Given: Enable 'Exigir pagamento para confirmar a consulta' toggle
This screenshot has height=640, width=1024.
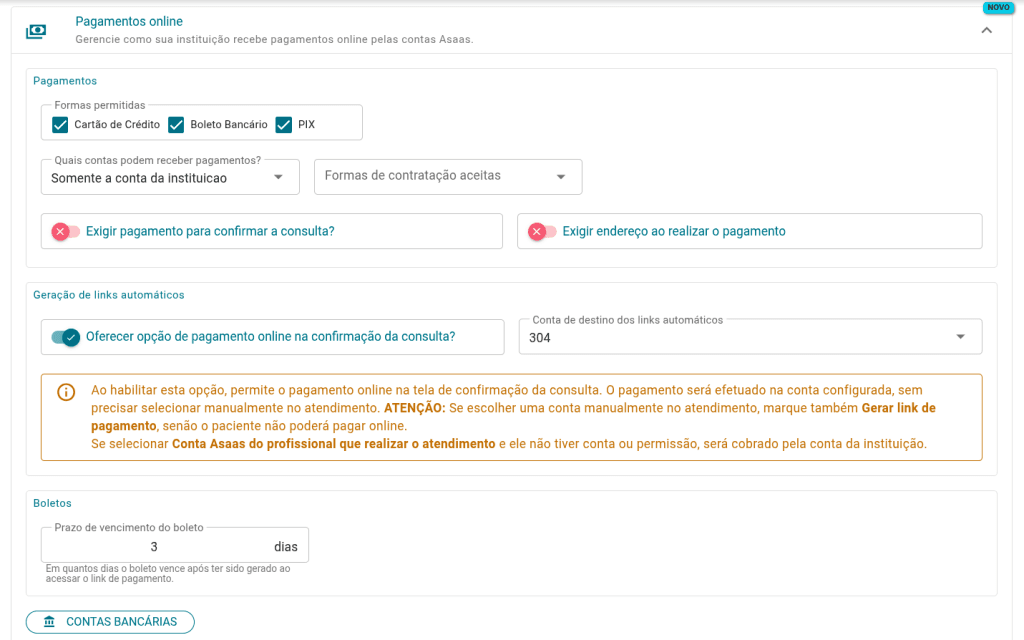Looking at the screenshot, I should click(65, 231).
